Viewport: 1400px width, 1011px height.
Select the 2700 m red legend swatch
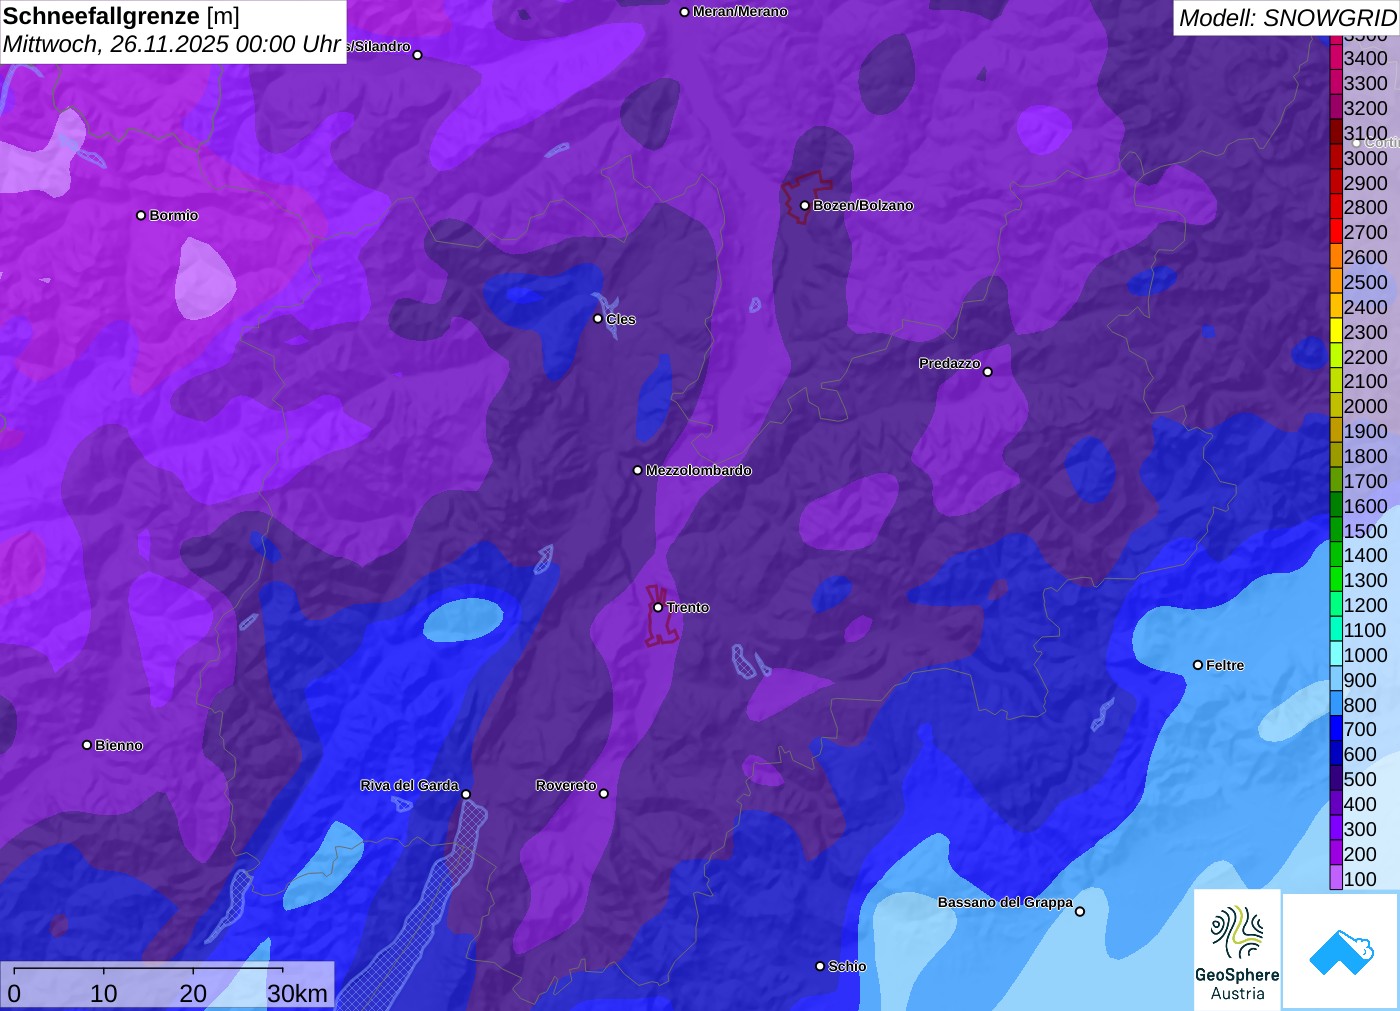(x=1336, y=232)
